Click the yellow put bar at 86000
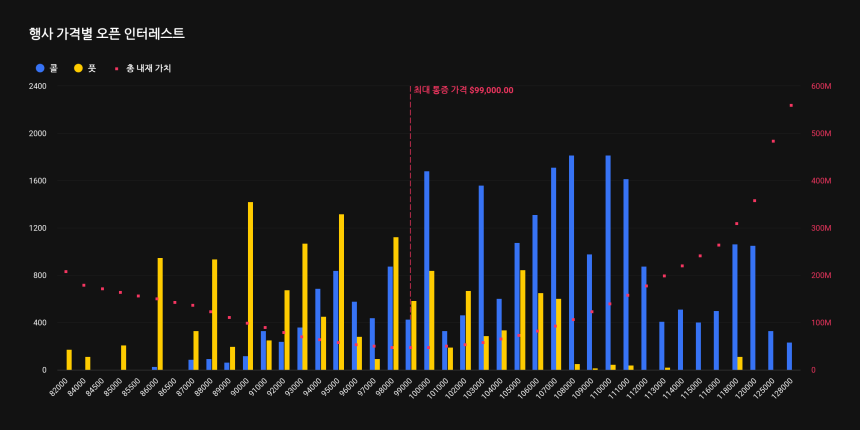This screenshot has height=430, width=860. tap(160, 314)
